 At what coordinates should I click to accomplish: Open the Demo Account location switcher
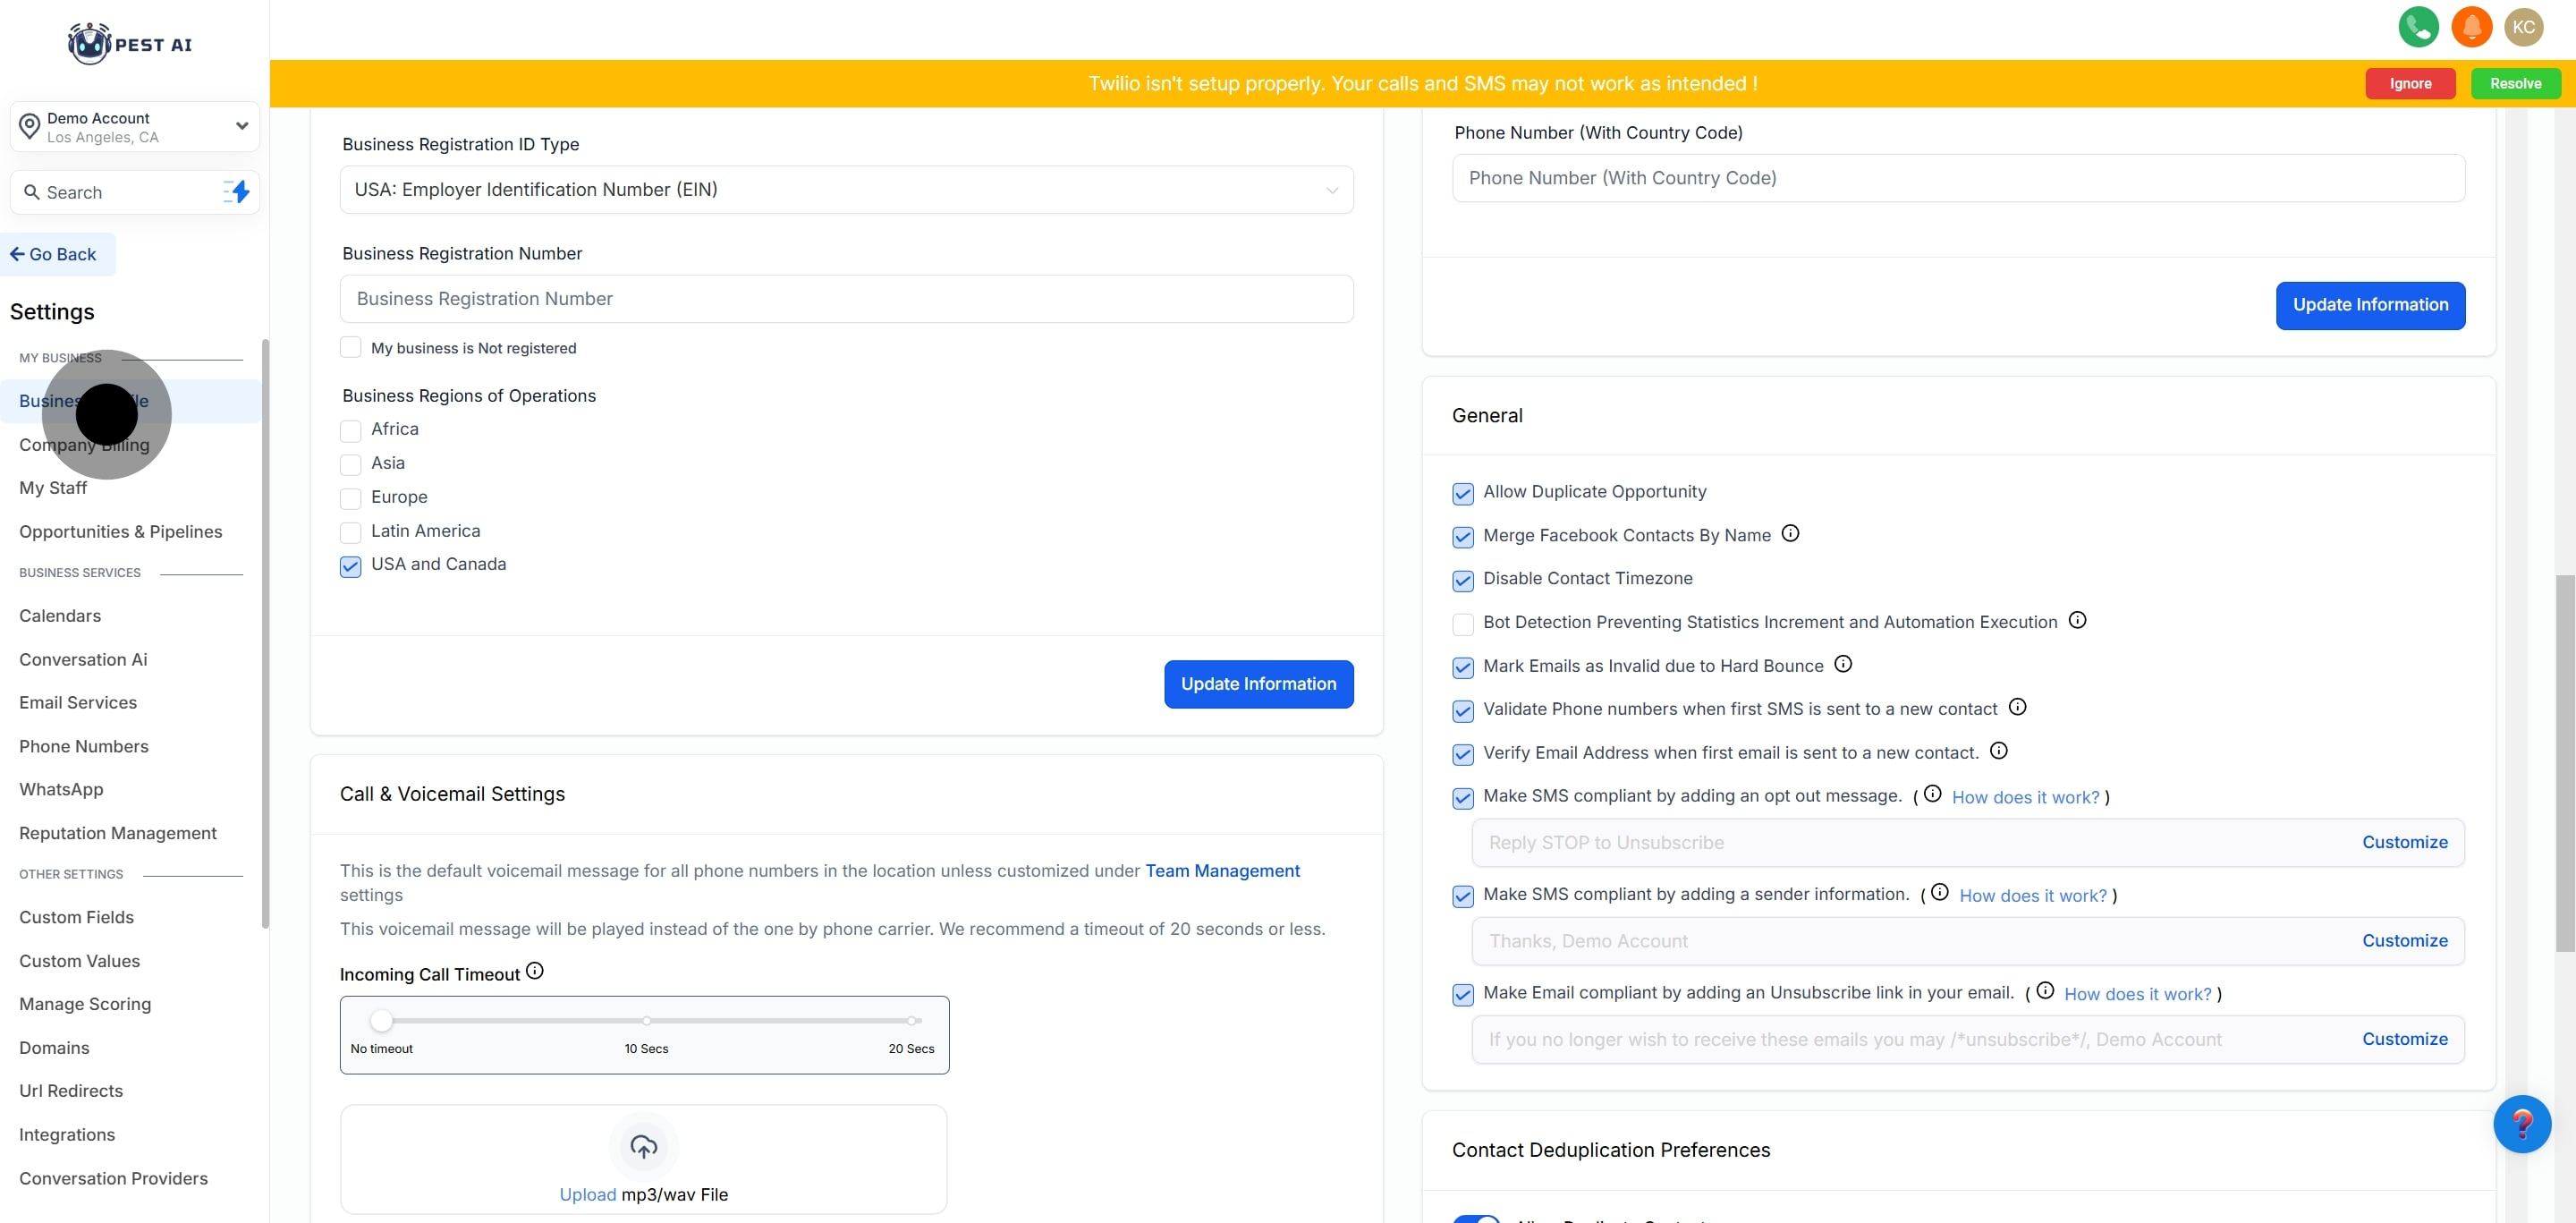134,127
